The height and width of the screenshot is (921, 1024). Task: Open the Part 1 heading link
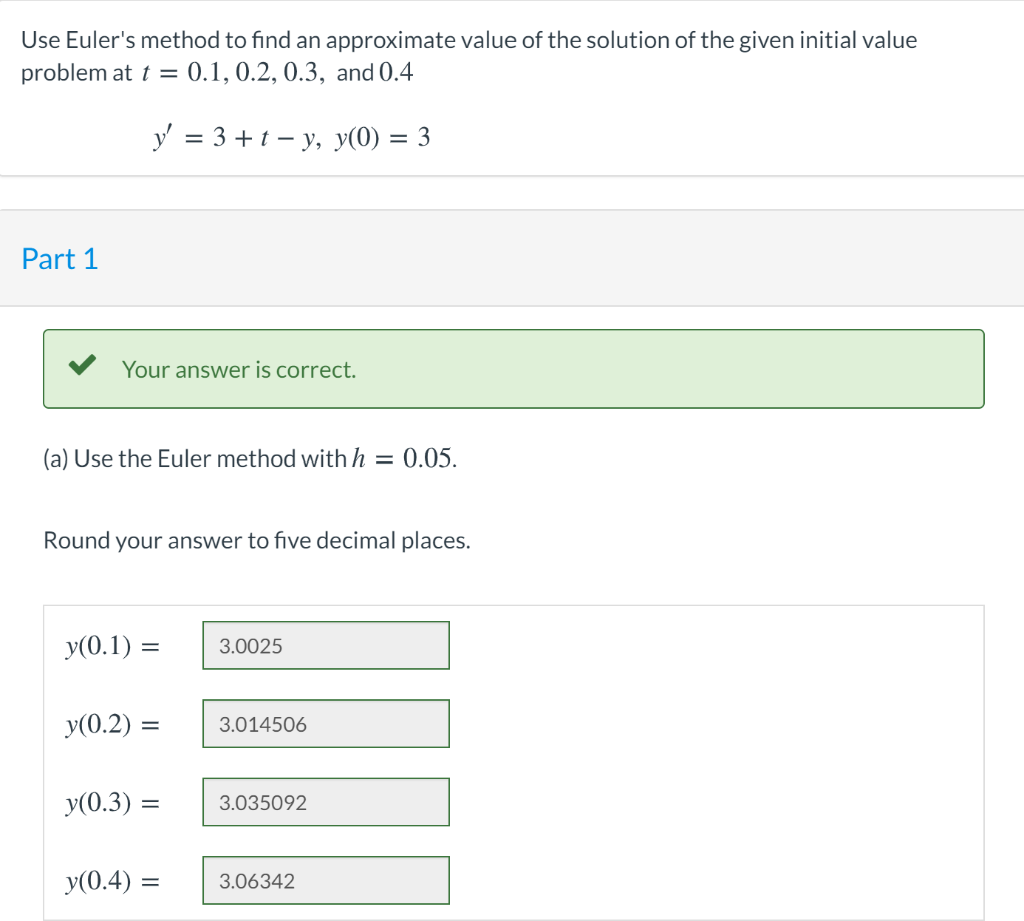pos(59,259)
